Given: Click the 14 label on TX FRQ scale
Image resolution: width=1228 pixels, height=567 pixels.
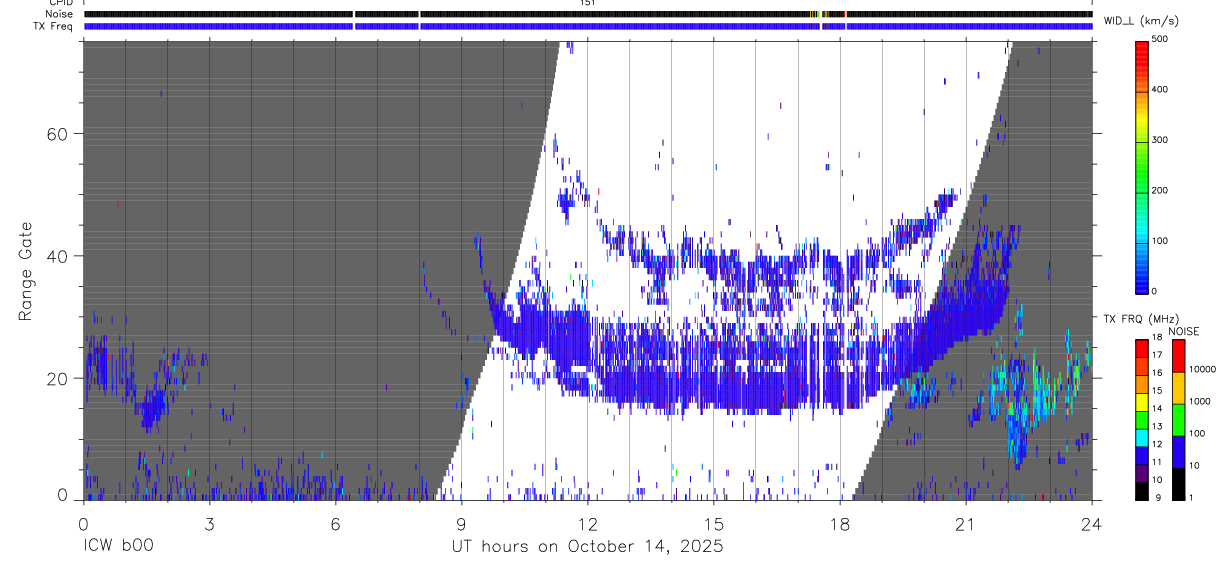Looking at the screenshot, I should (1158, 409).
